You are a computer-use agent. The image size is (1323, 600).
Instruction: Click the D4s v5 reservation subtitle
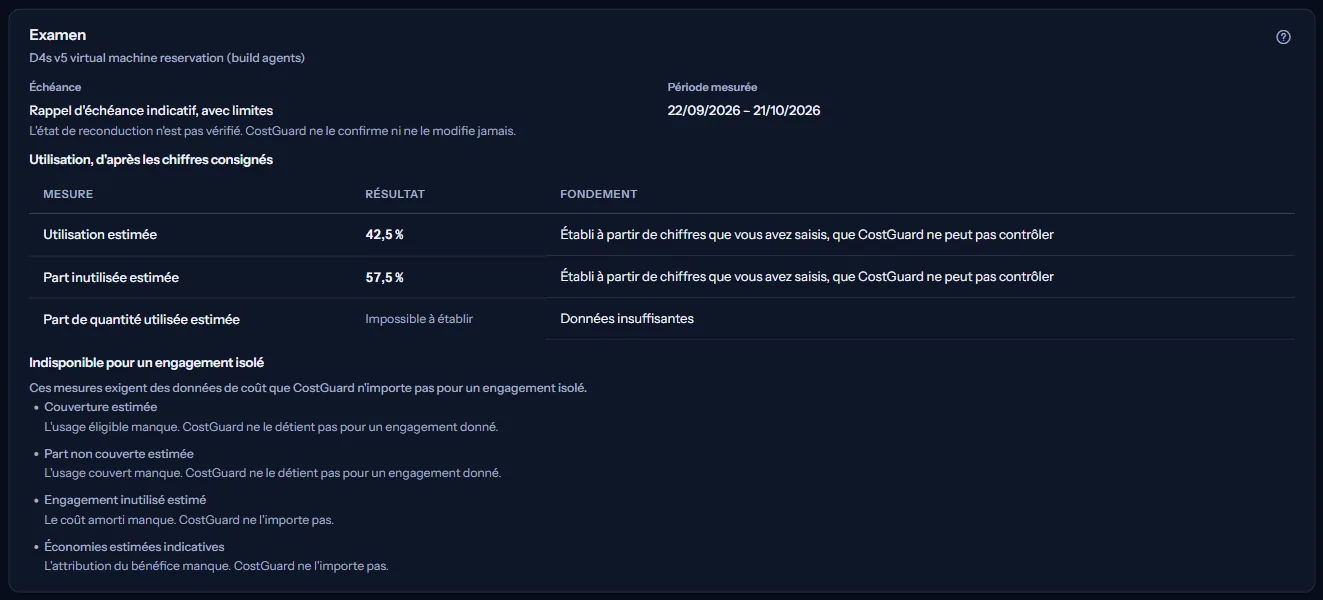click(167, 58)
